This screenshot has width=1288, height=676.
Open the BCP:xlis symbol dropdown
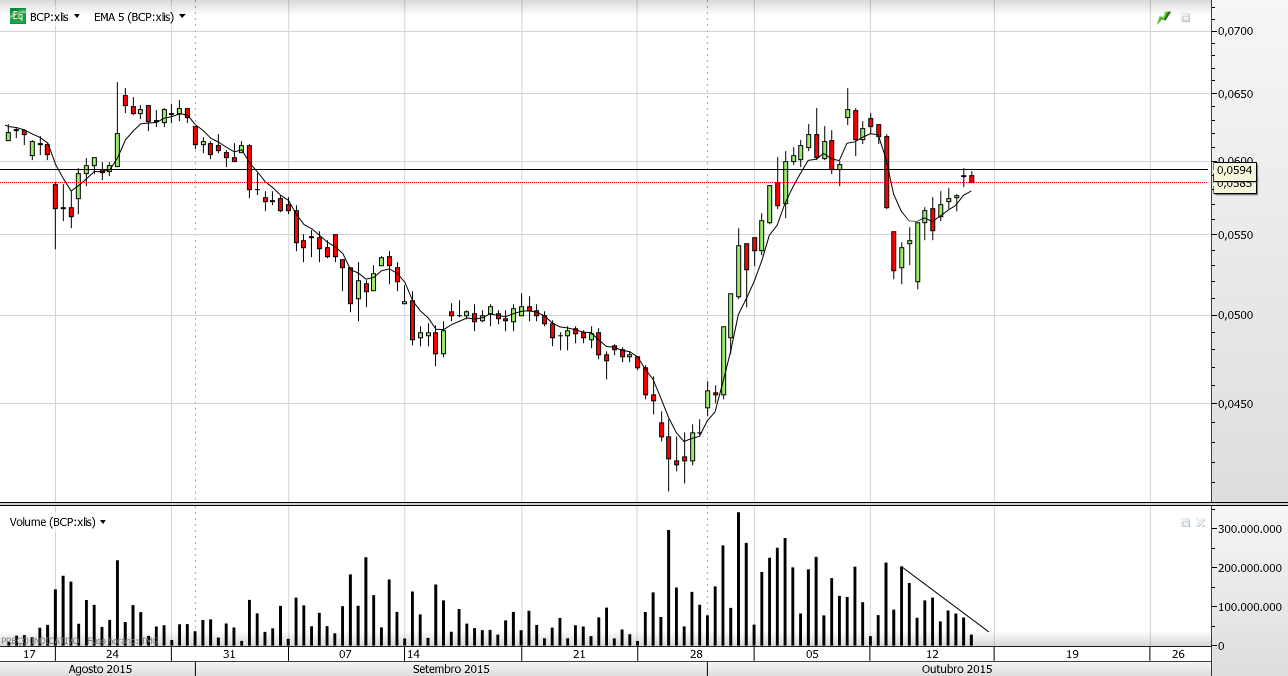click(55, 17)
